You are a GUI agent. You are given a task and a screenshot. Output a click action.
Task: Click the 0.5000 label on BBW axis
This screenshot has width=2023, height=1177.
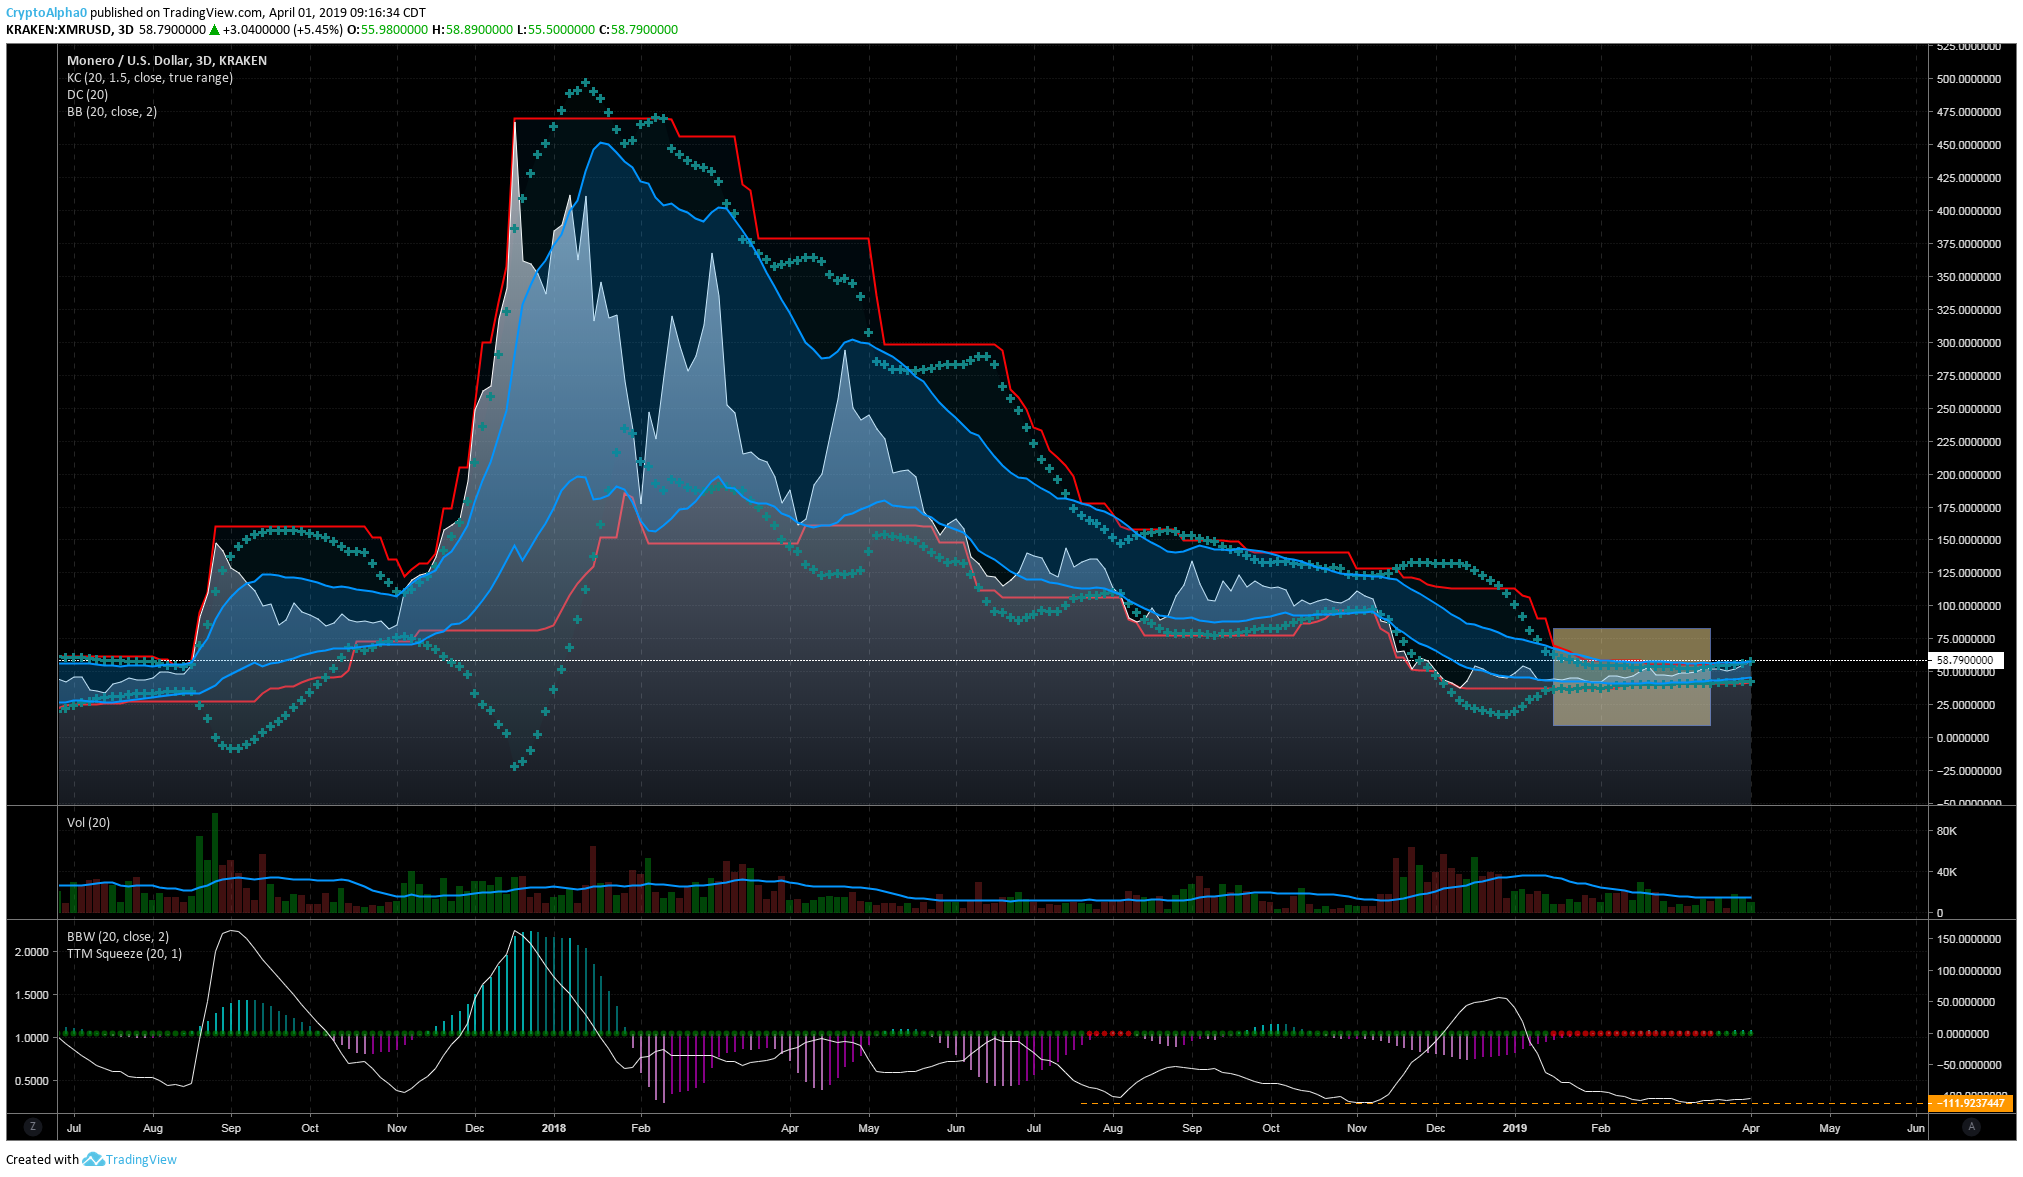coord(32,1081)
